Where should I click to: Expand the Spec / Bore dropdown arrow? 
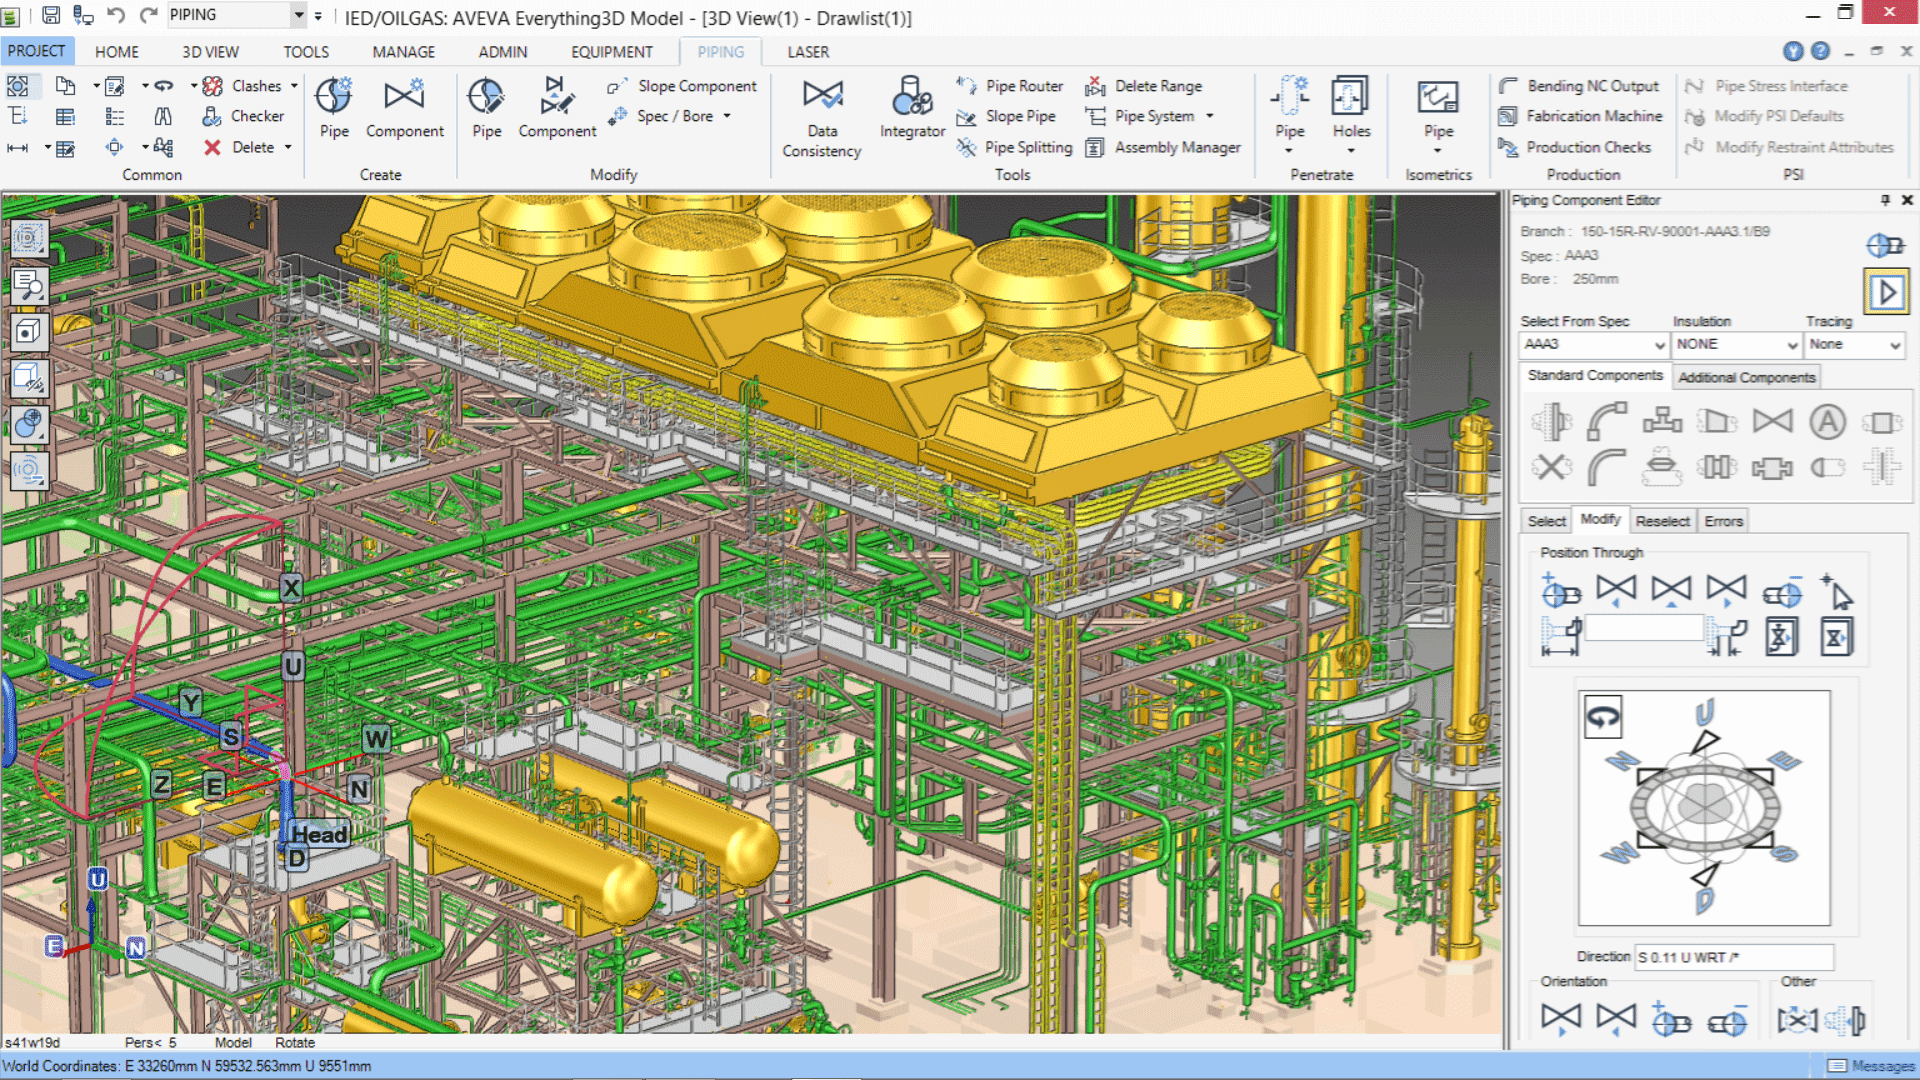coord(726,116)
